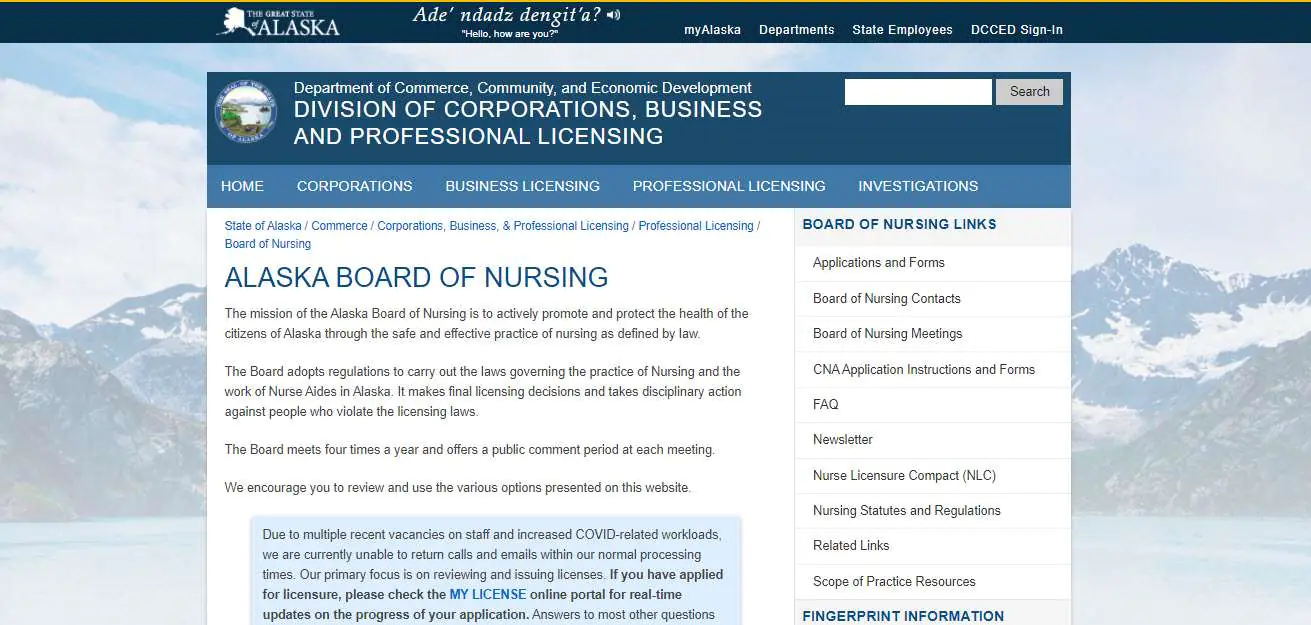Expand the FINGERPRINT INFORMATION section
Screen dimensions: 1311x625
[x=903, y=616]
